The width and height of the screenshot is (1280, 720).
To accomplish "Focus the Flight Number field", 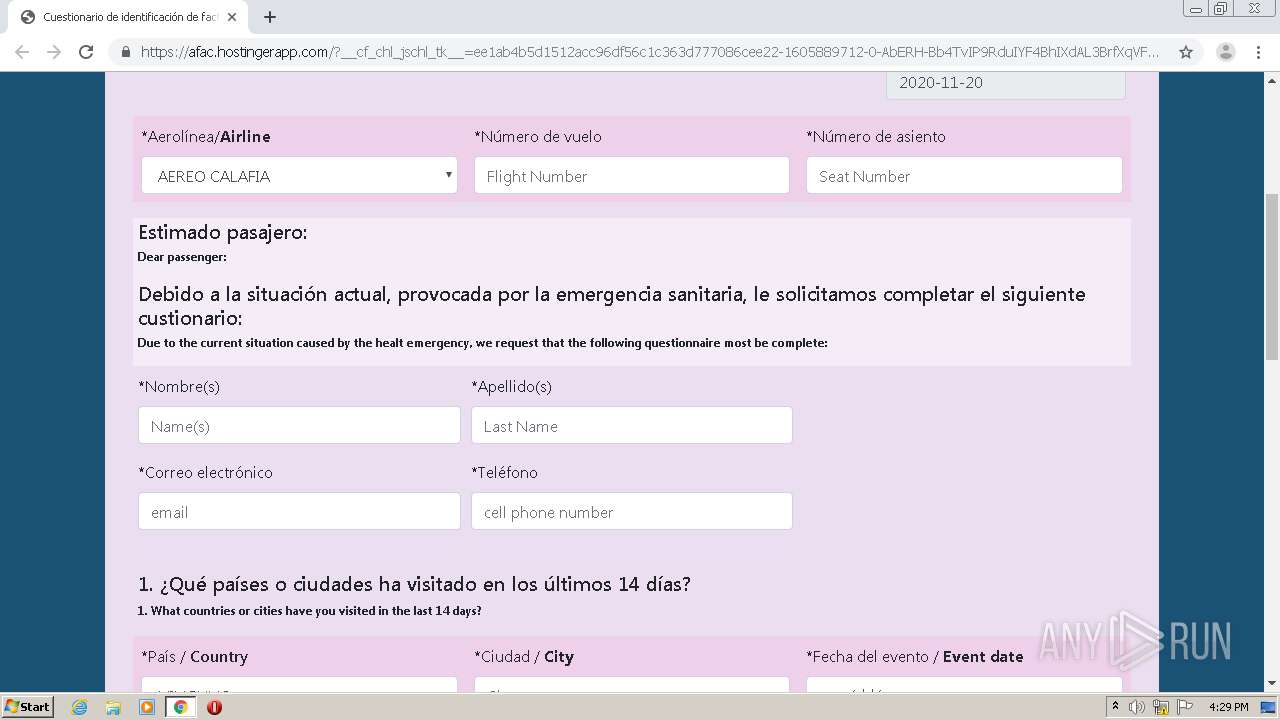I will [632, 176].
